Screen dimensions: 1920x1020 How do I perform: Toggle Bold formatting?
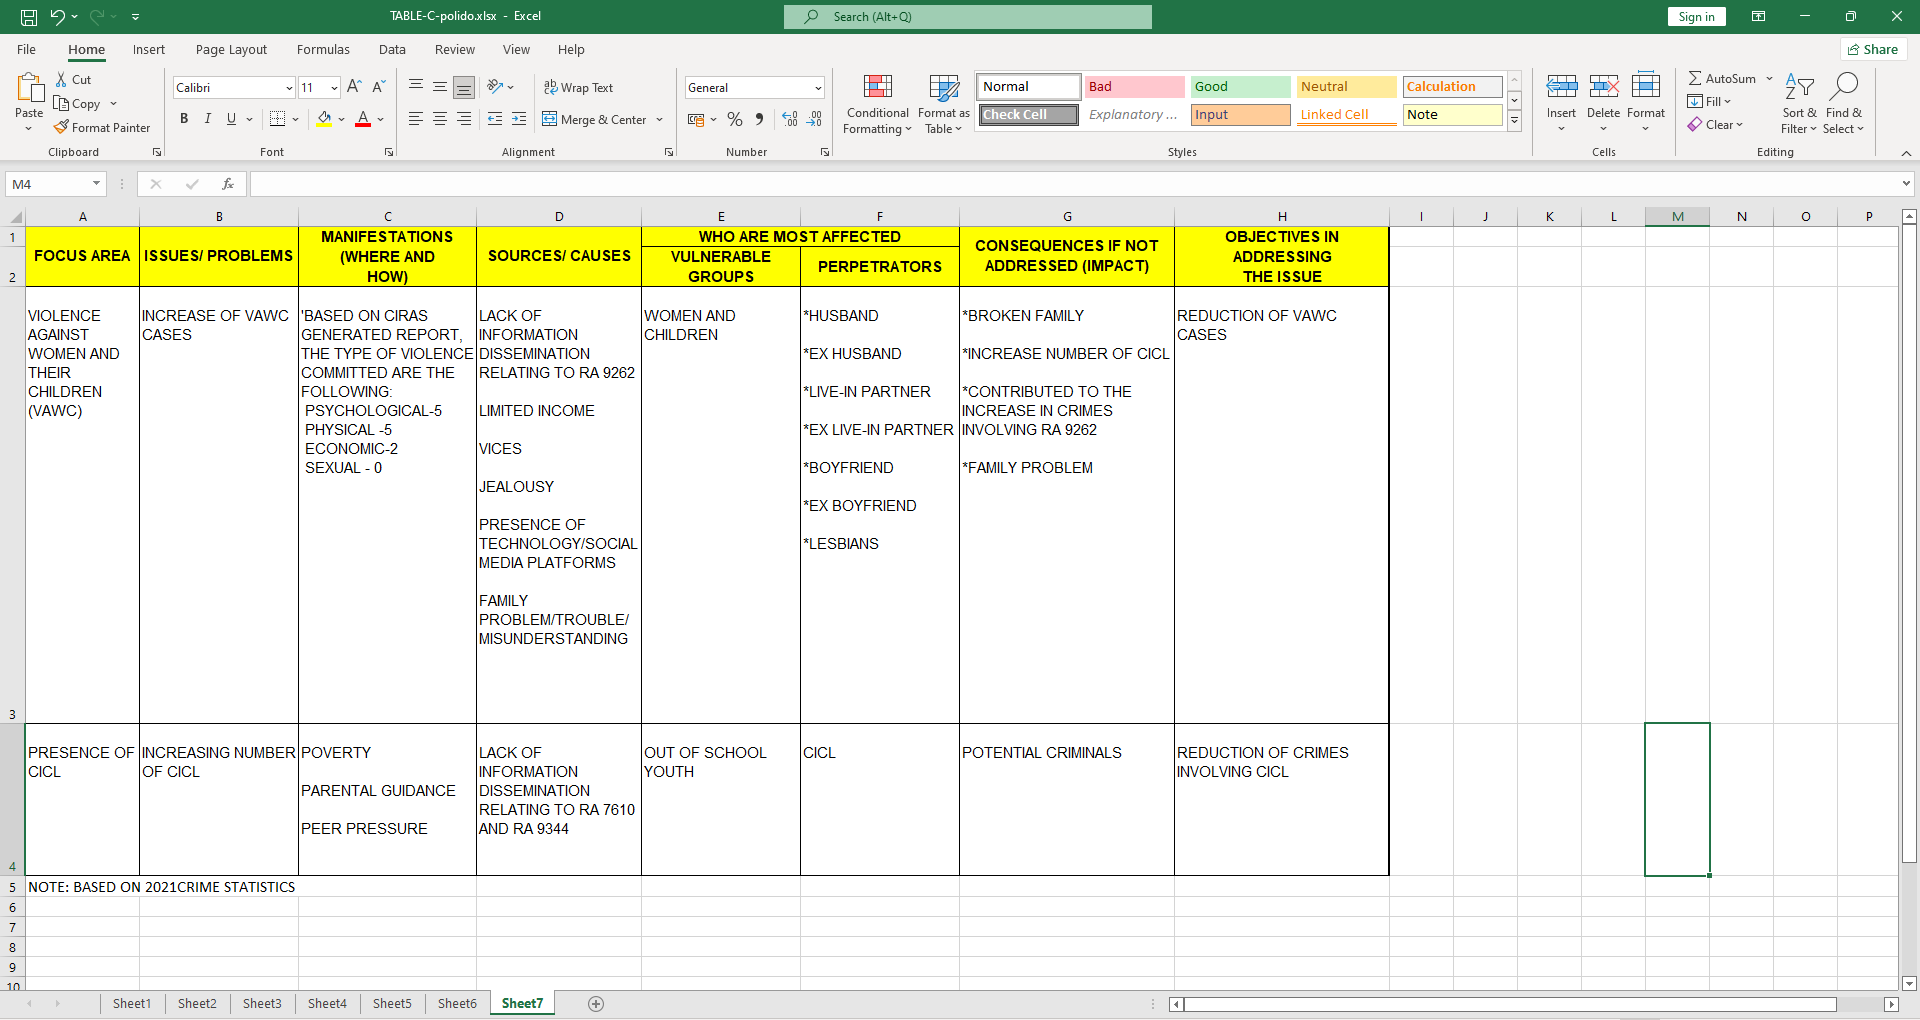pyautogui.click(x=184, y=119)
